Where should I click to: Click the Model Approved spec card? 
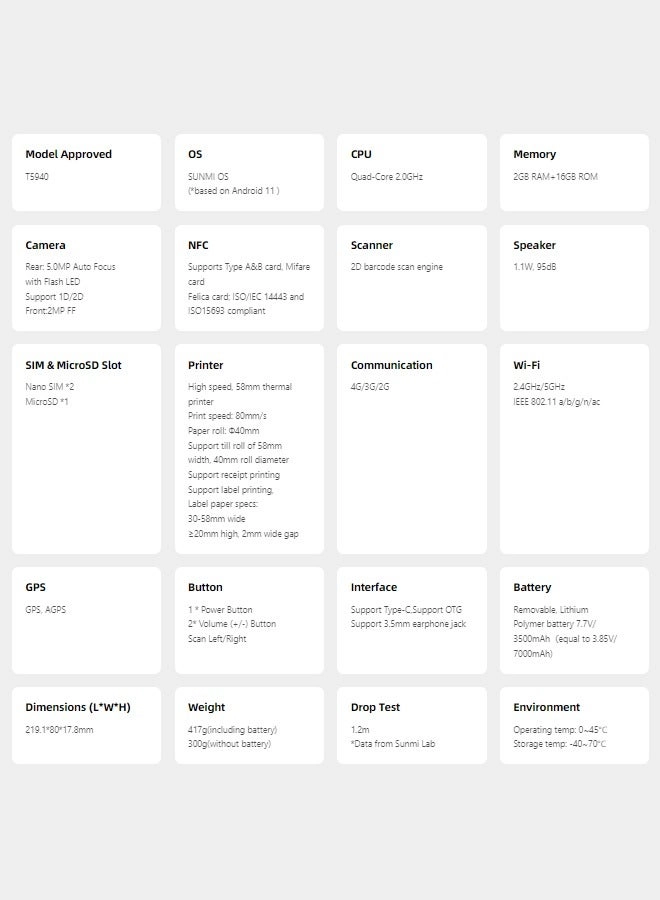[x=86, y=172]
